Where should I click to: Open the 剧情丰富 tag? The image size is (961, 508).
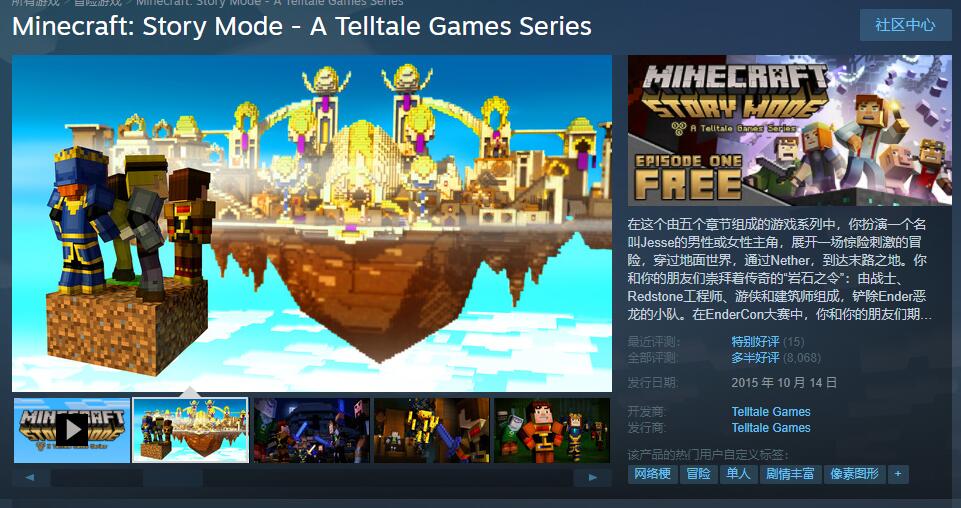pos(790,474)
